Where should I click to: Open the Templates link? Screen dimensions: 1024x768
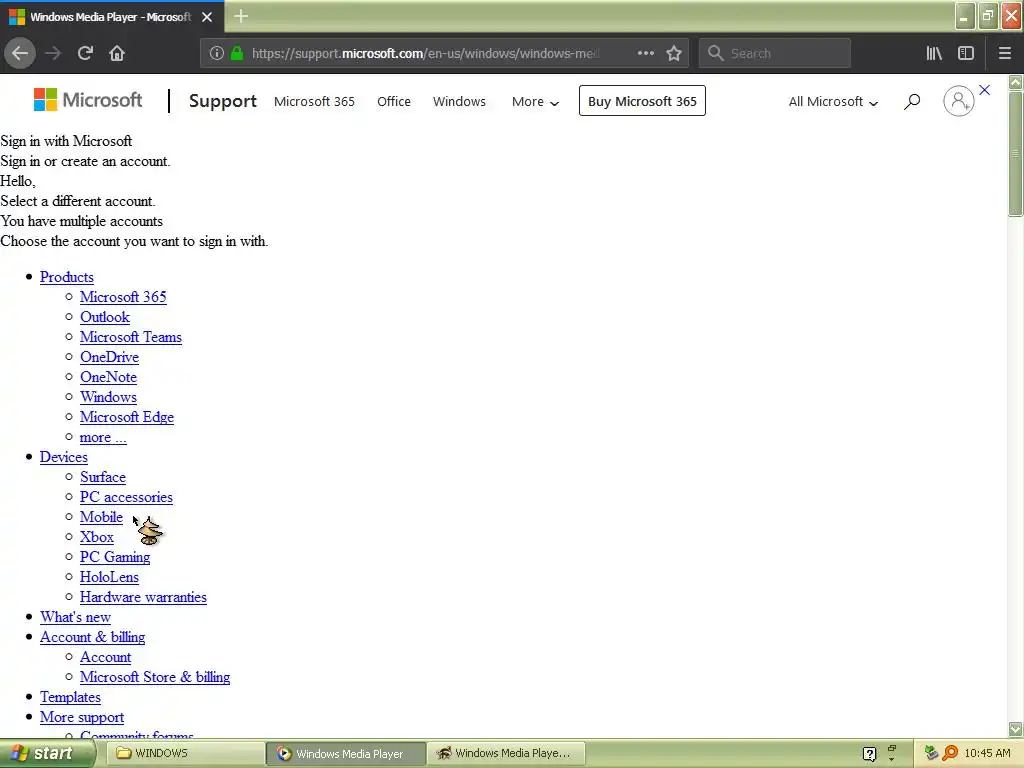click(x=70, y=697)
